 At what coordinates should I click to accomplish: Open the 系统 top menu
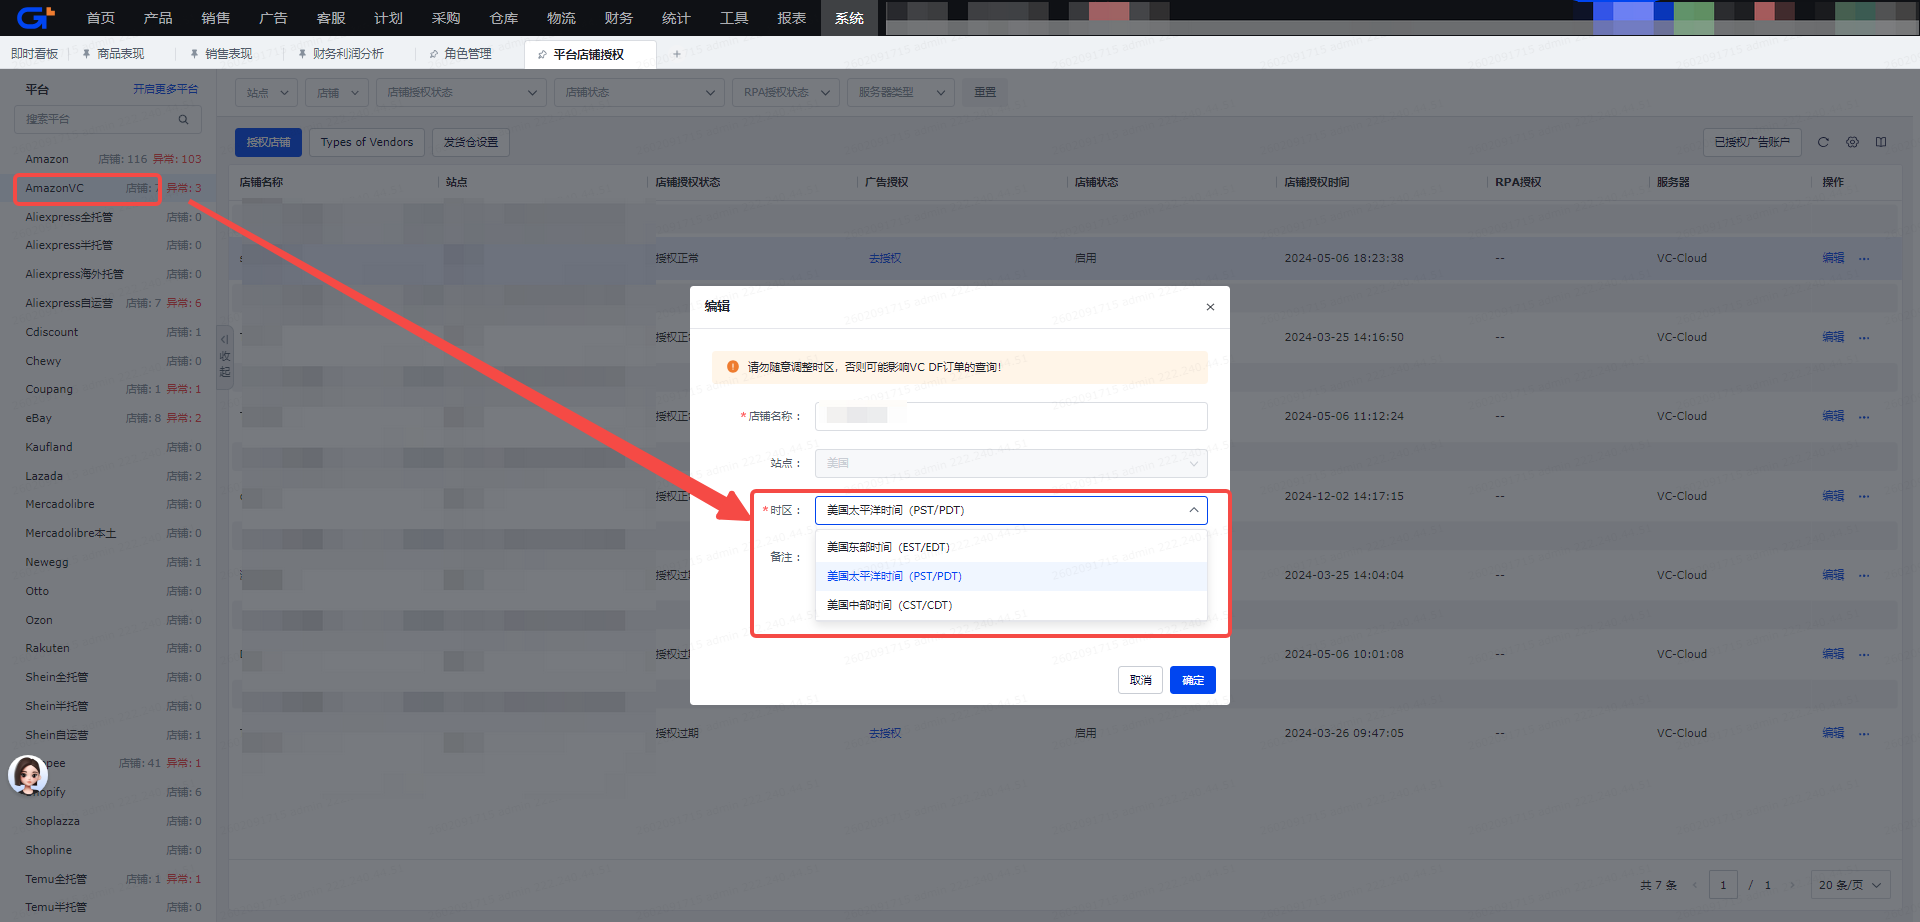pos(849,18)
